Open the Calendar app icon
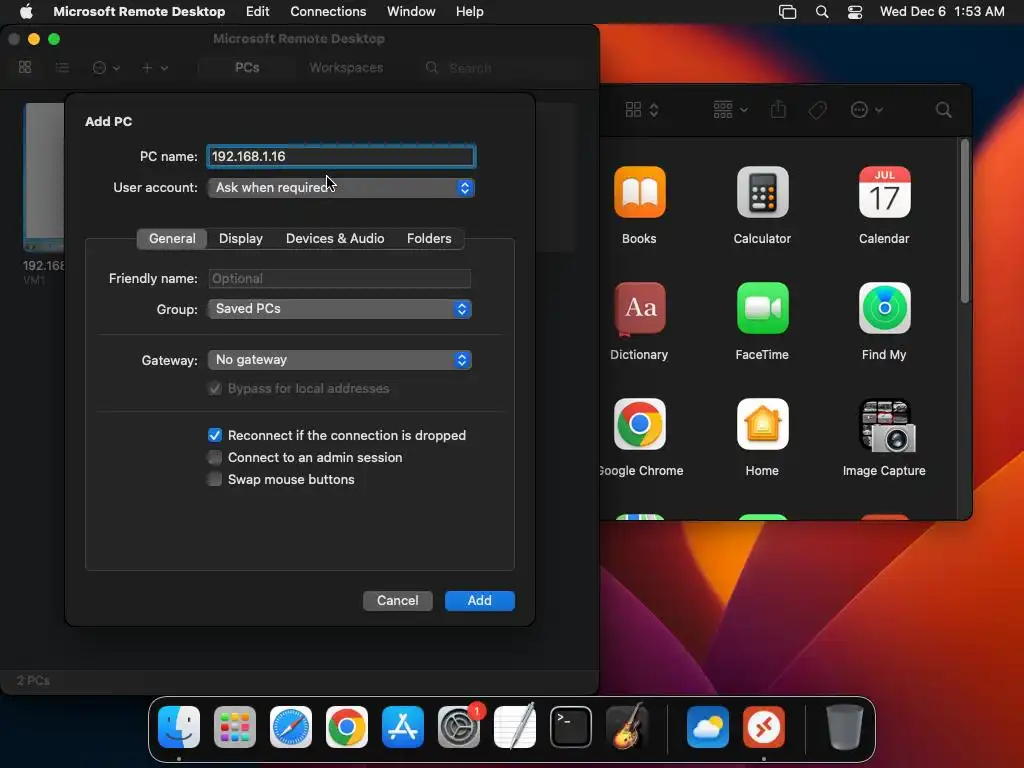 [884, 192]
